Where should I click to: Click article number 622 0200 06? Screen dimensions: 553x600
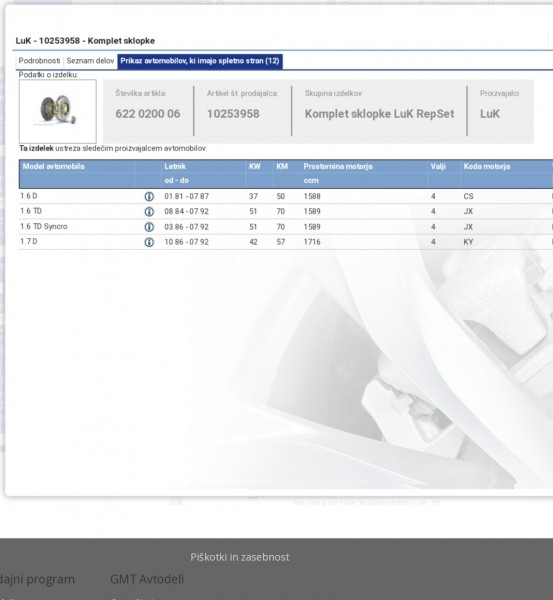(x=148, y=114)
